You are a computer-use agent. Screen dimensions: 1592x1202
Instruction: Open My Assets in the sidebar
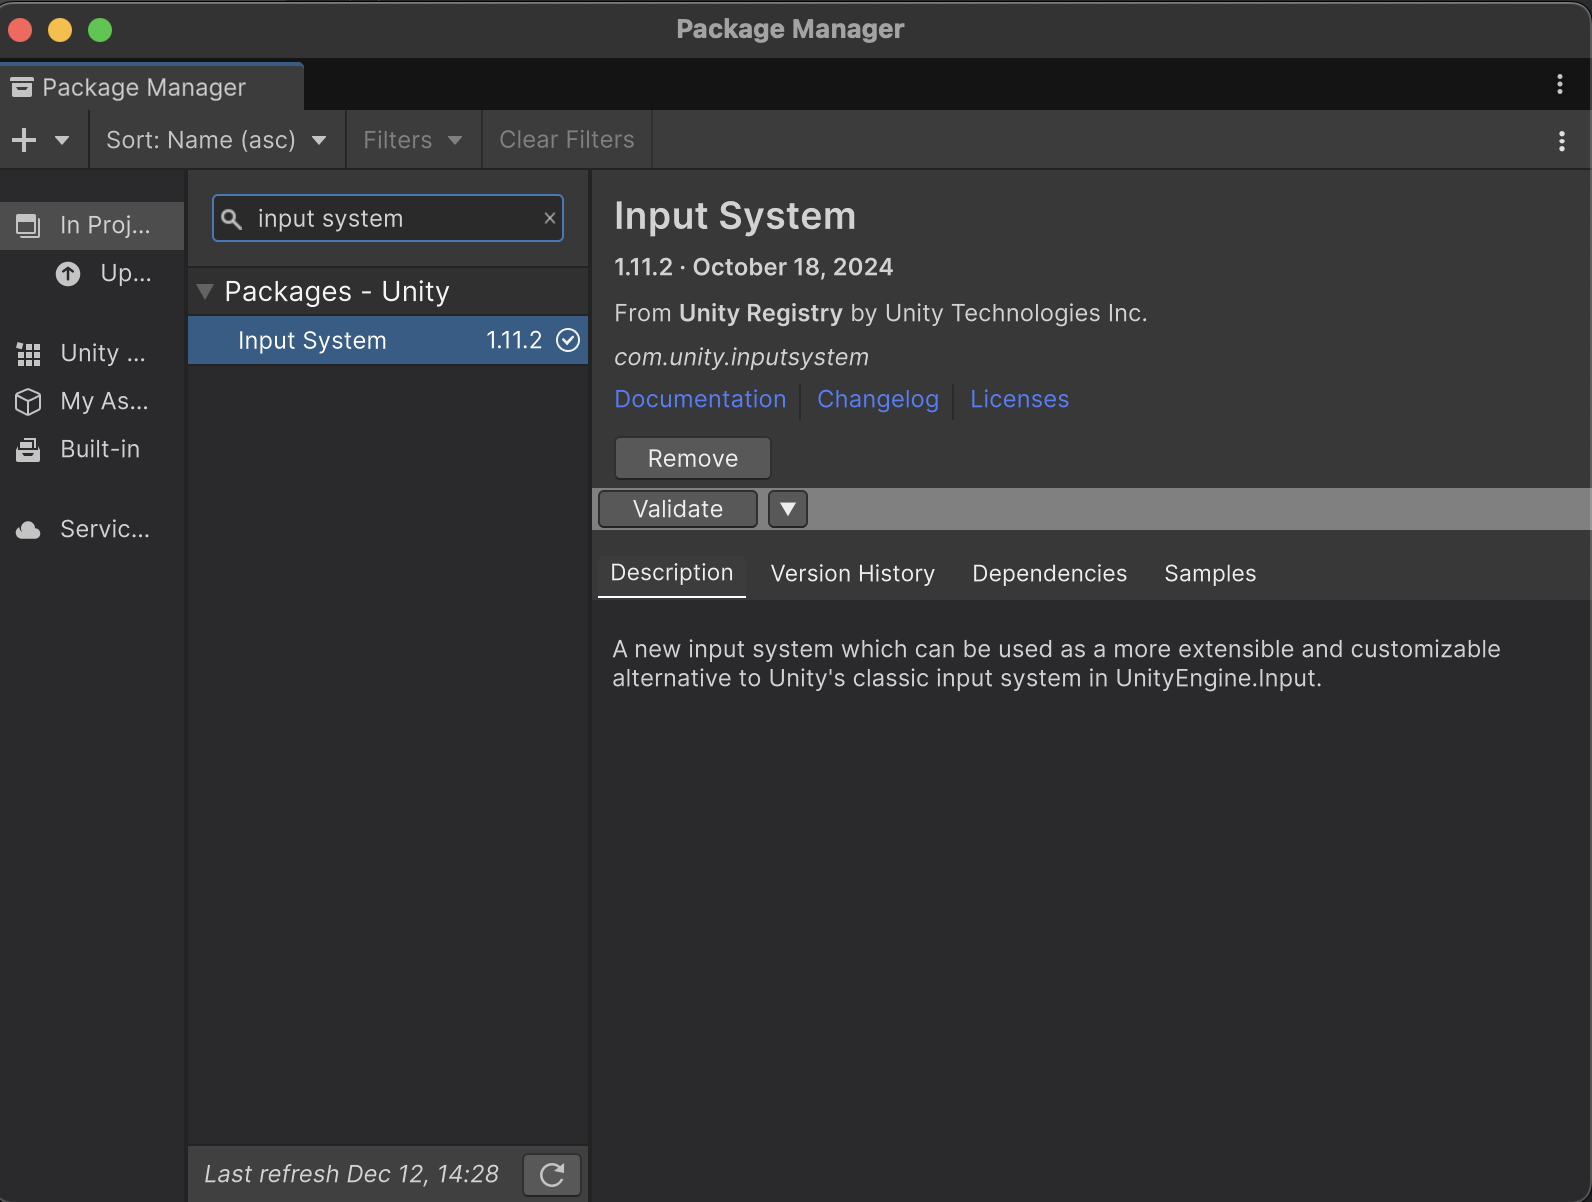[92, 401]
